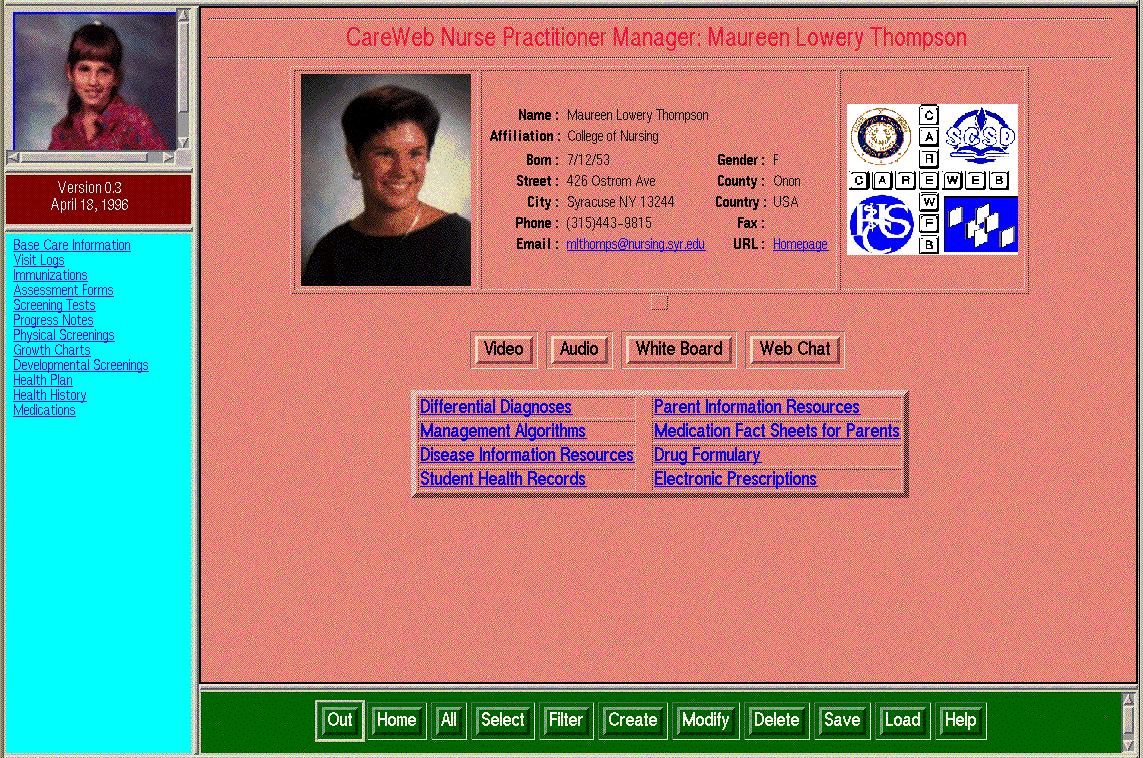Open Disease Information Resources
Image resolution: width=1143 pixels, height=758 pixels.
[x=526, y=455]
